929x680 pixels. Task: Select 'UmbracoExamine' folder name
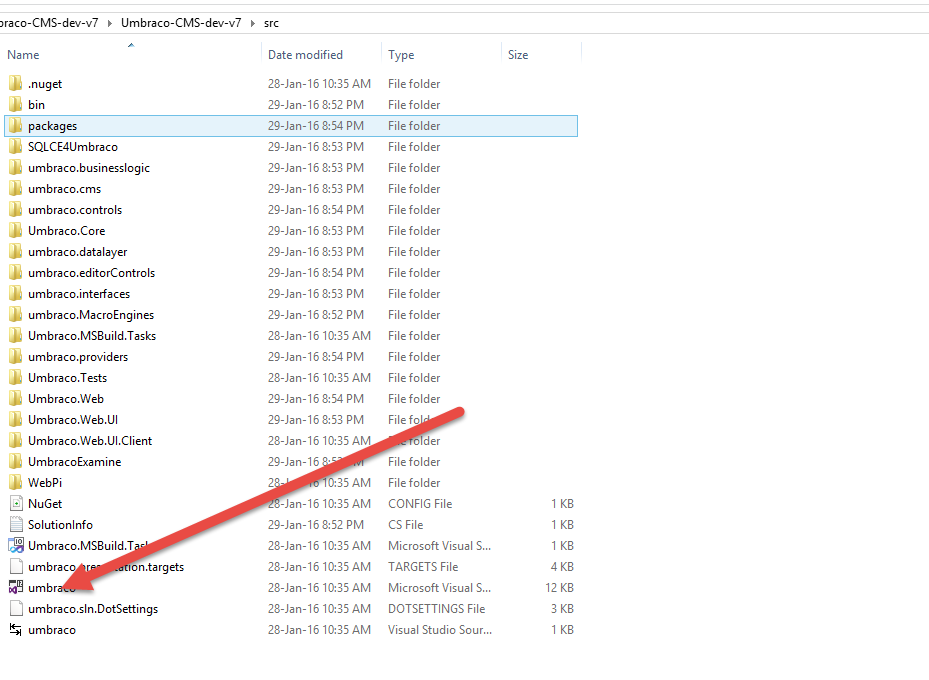click(75, 462)
